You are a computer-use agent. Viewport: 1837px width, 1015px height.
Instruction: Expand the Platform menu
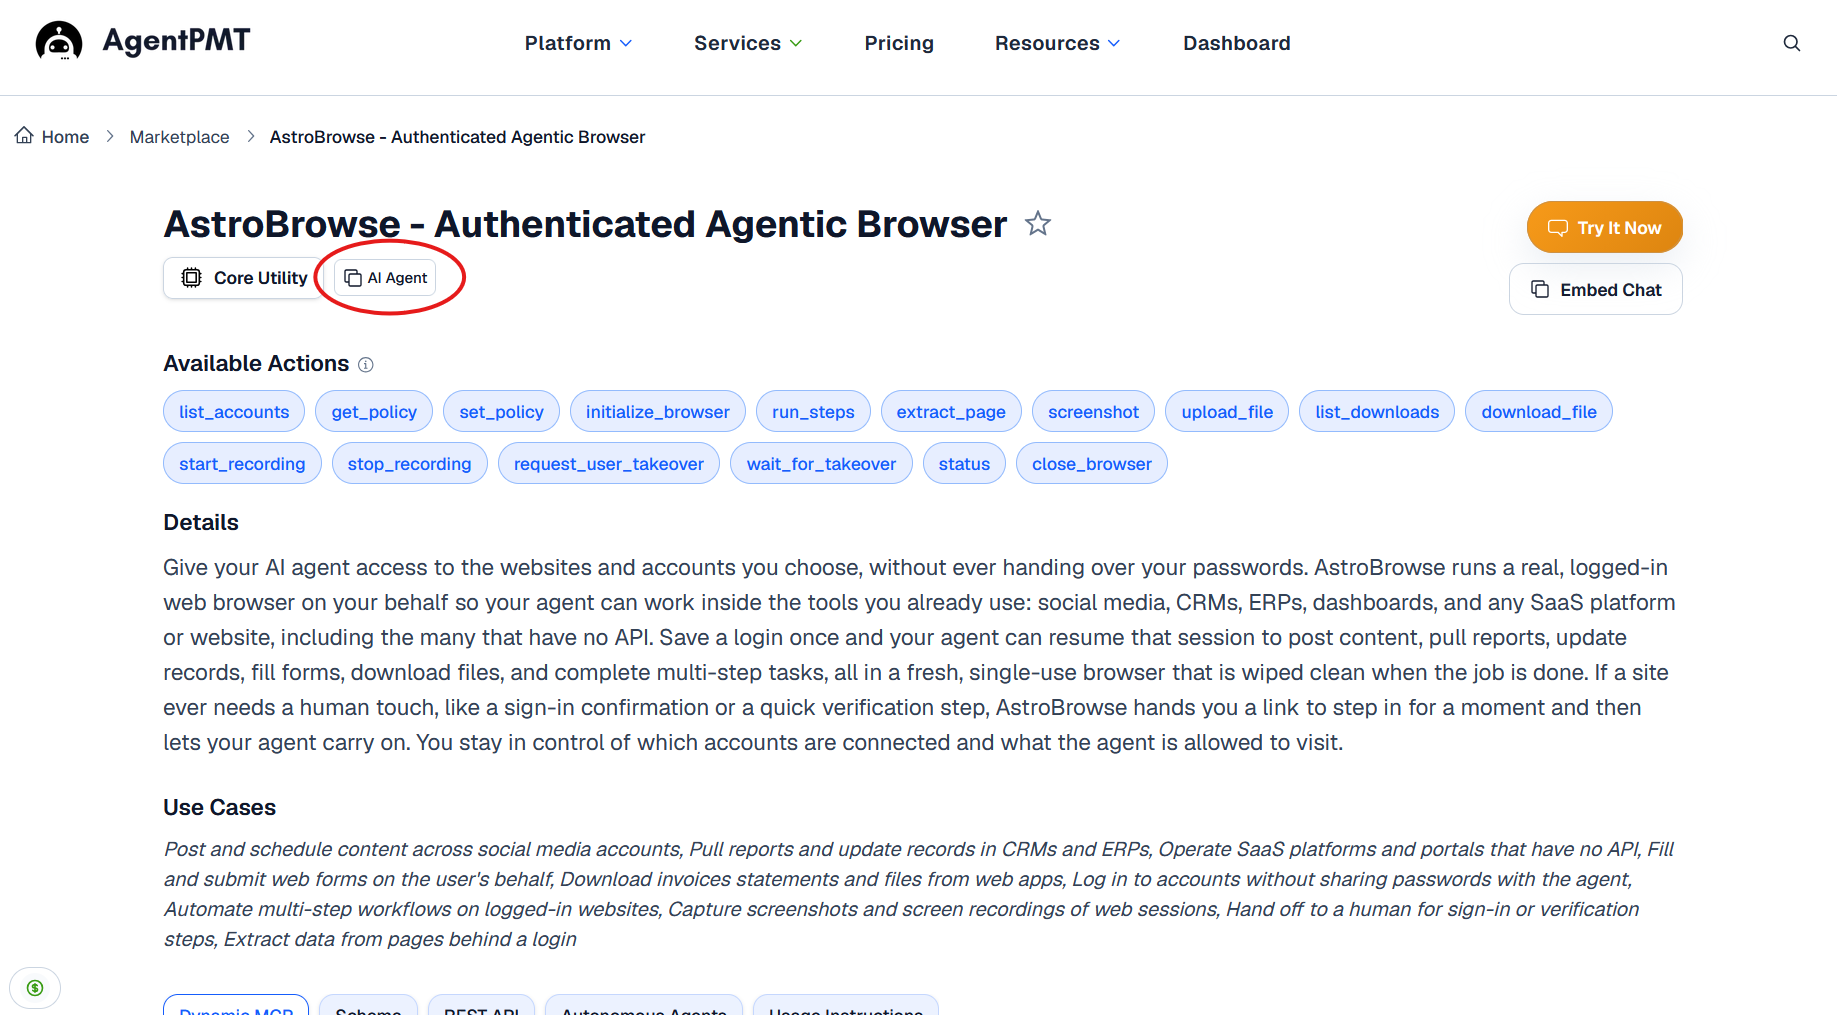pos(578,43)
